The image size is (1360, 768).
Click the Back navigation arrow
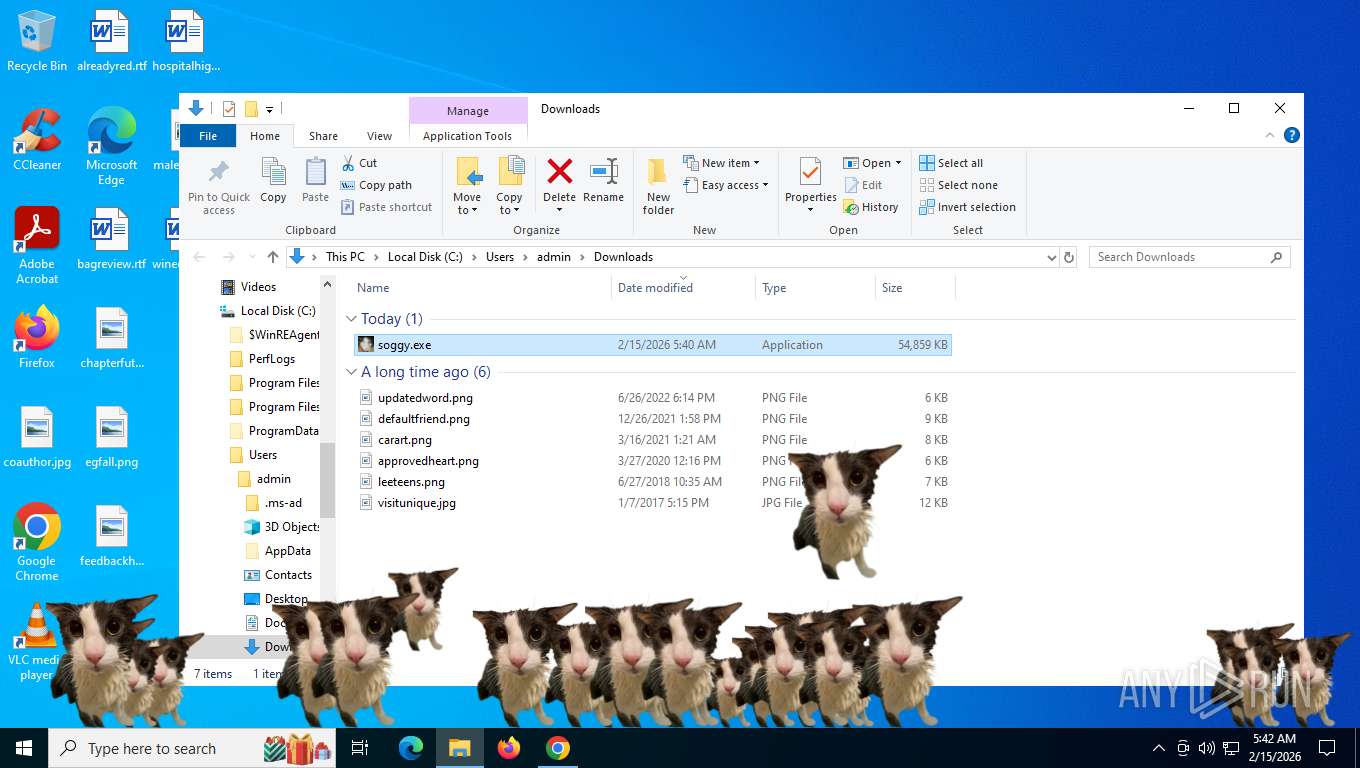199,257
